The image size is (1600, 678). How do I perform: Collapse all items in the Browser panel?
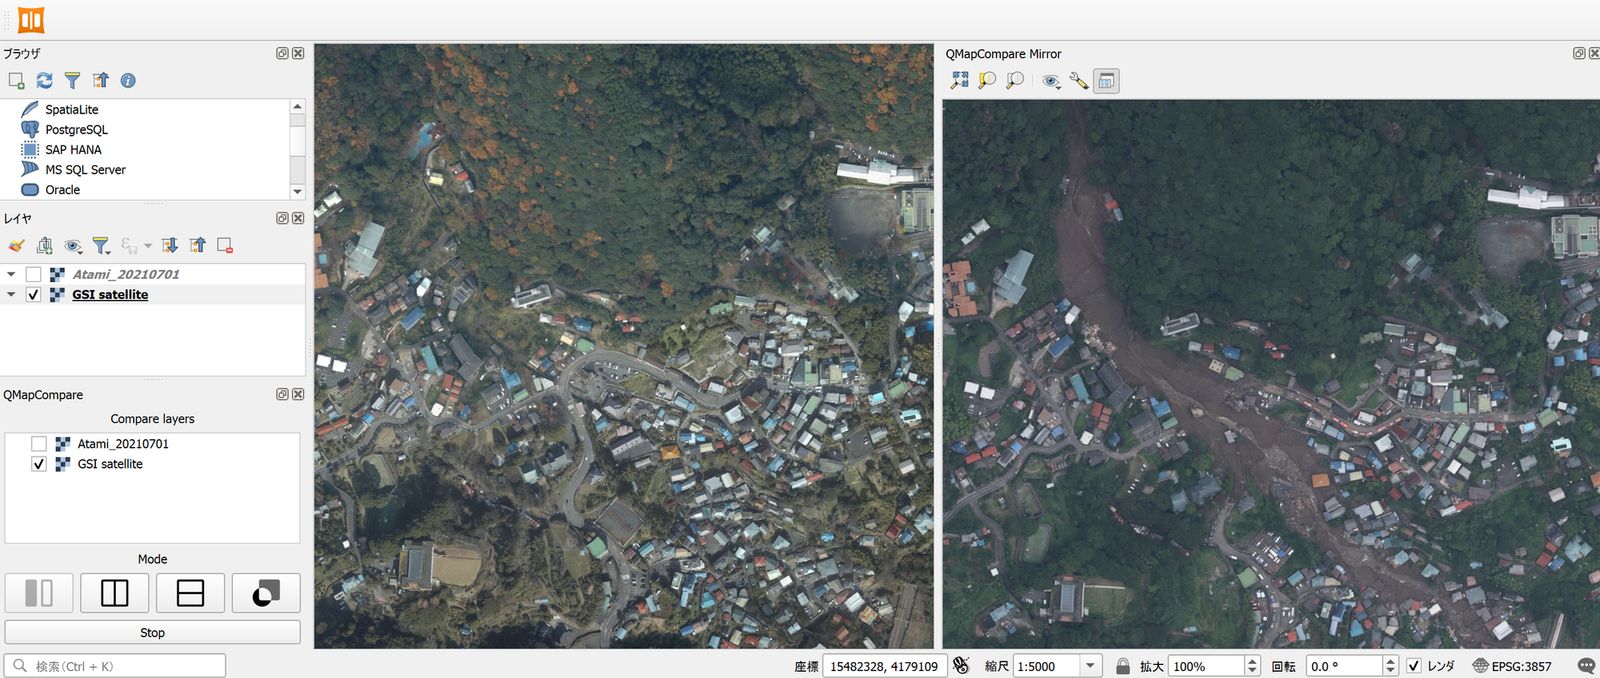100,80
